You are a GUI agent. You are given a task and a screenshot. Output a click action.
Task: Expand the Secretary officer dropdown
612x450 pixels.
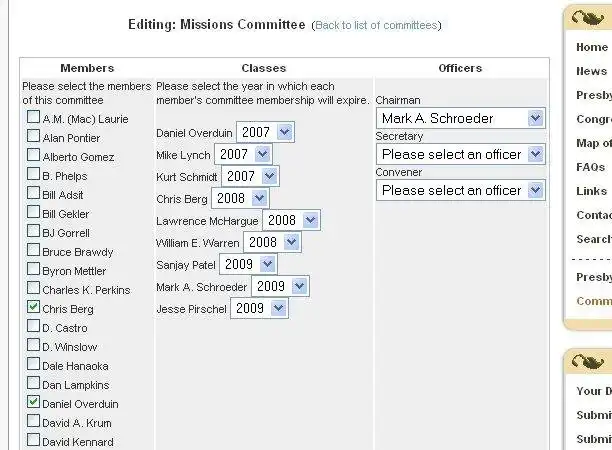pos(461,154)
